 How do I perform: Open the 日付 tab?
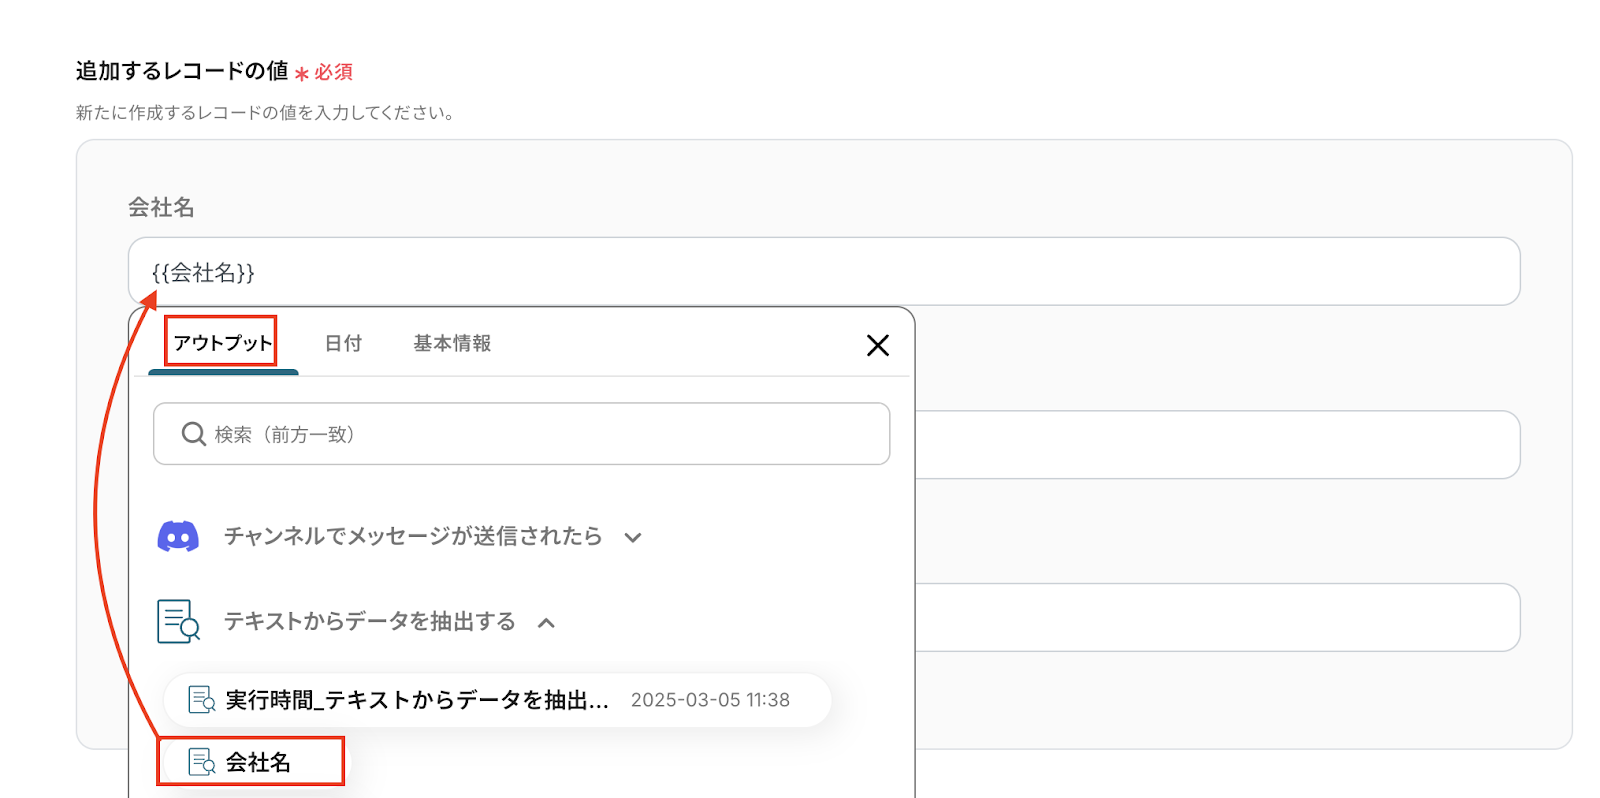[343, 343]
